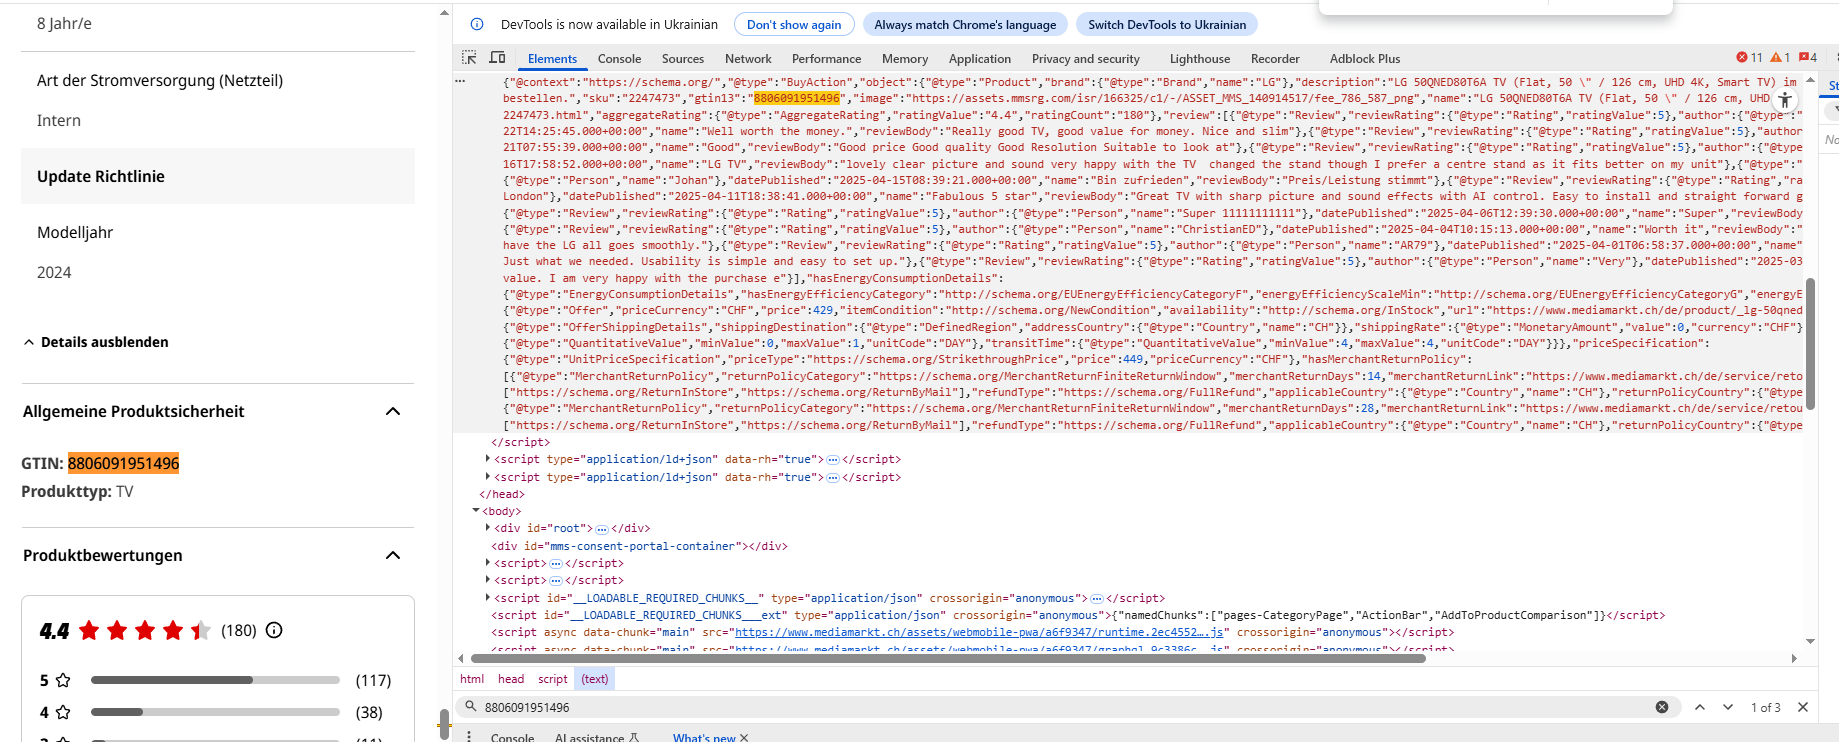Switch to the Elements tab

pyautogui.click(x=552, y=59)
